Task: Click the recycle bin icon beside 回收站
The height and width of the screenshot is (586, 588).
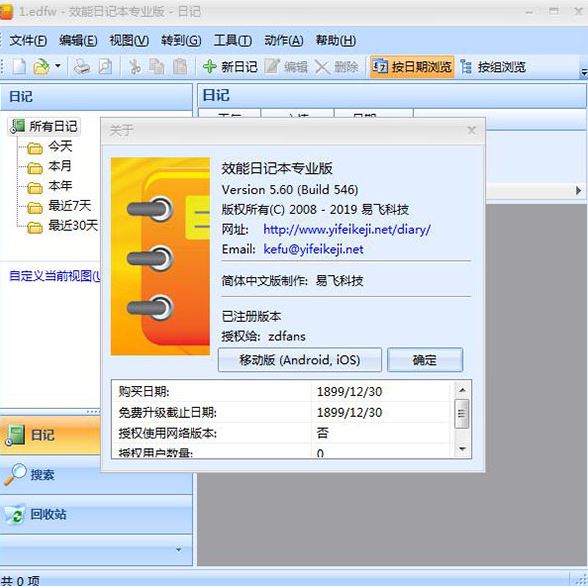Action: 15,514
